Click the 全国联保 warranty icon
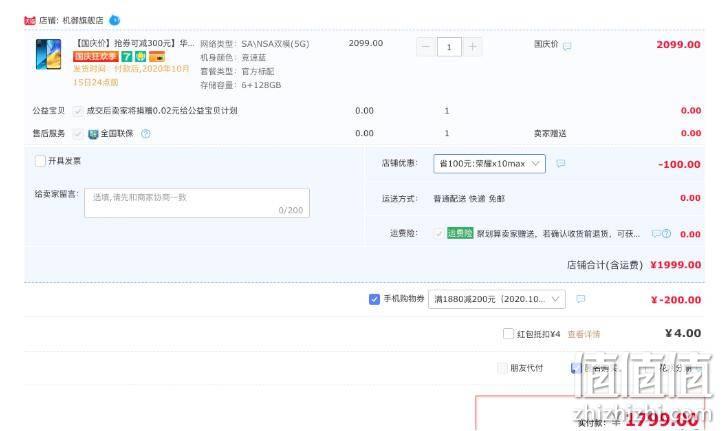The width and height of the screenshot is (722, 431). tap(93, 134)
